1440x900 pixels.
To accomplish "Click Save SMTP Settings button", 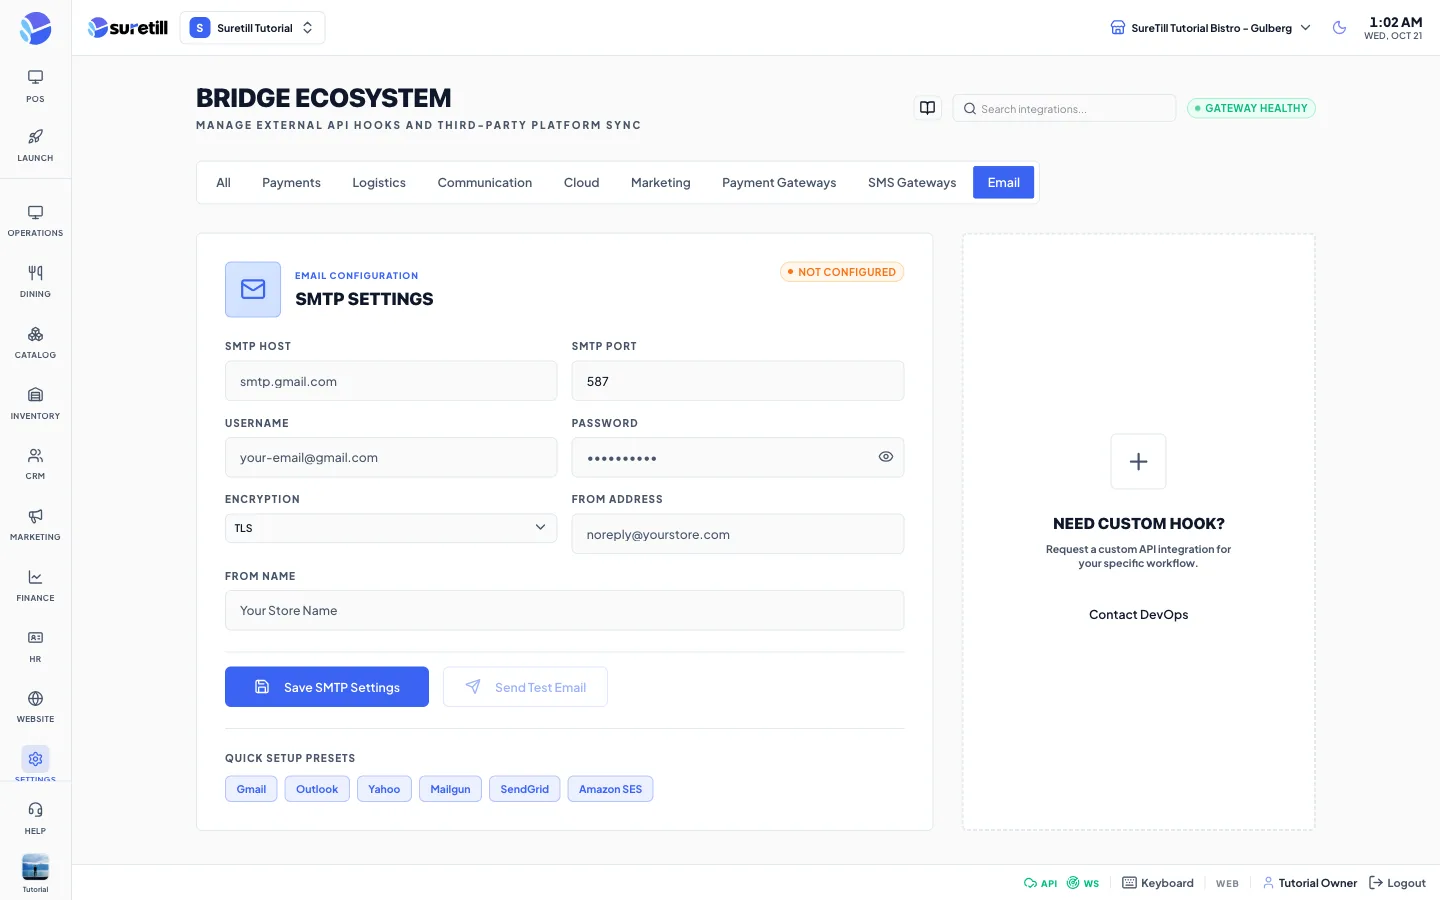I will pyautogui.click(x=327, y=687).
